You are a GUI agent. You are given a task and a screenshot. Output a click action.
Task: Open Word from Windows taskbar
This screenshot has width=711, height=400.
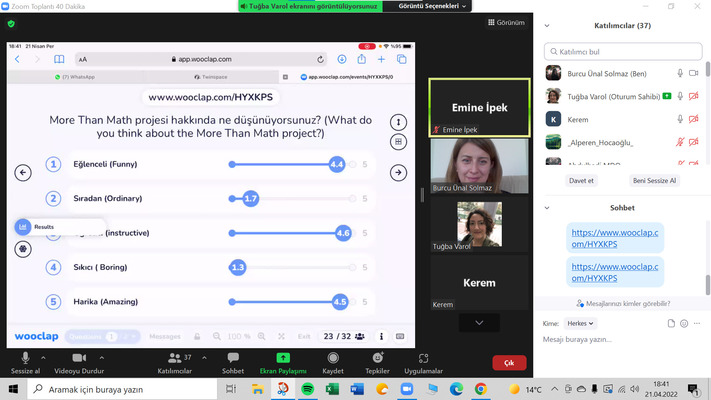357,389
